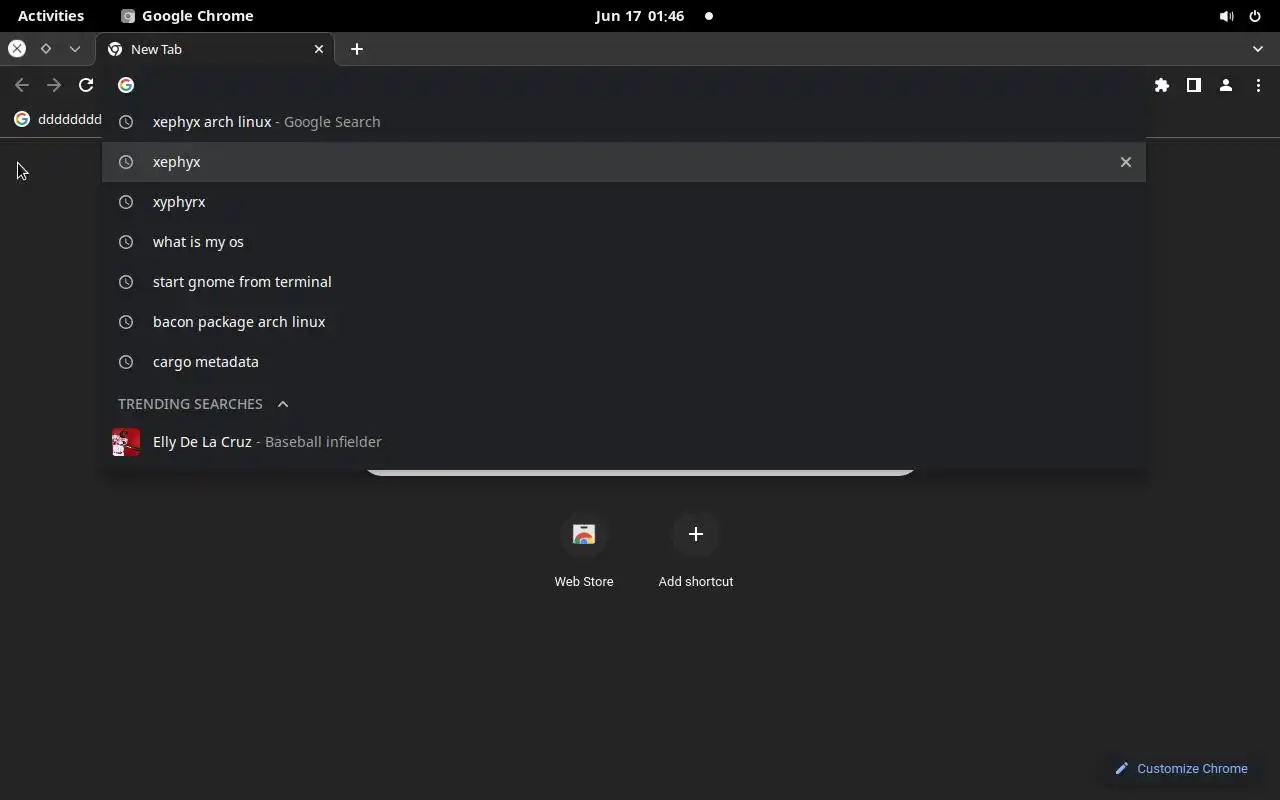Click the clock icon beside xyphyrx
Image resolution: width=1280 pixels, height=800 pixels.
[126, 202]
